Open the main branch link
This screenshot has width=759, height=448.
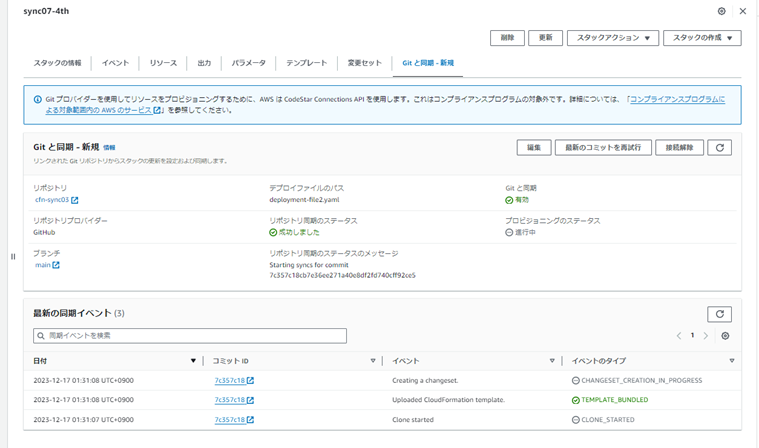coord(47,265)
